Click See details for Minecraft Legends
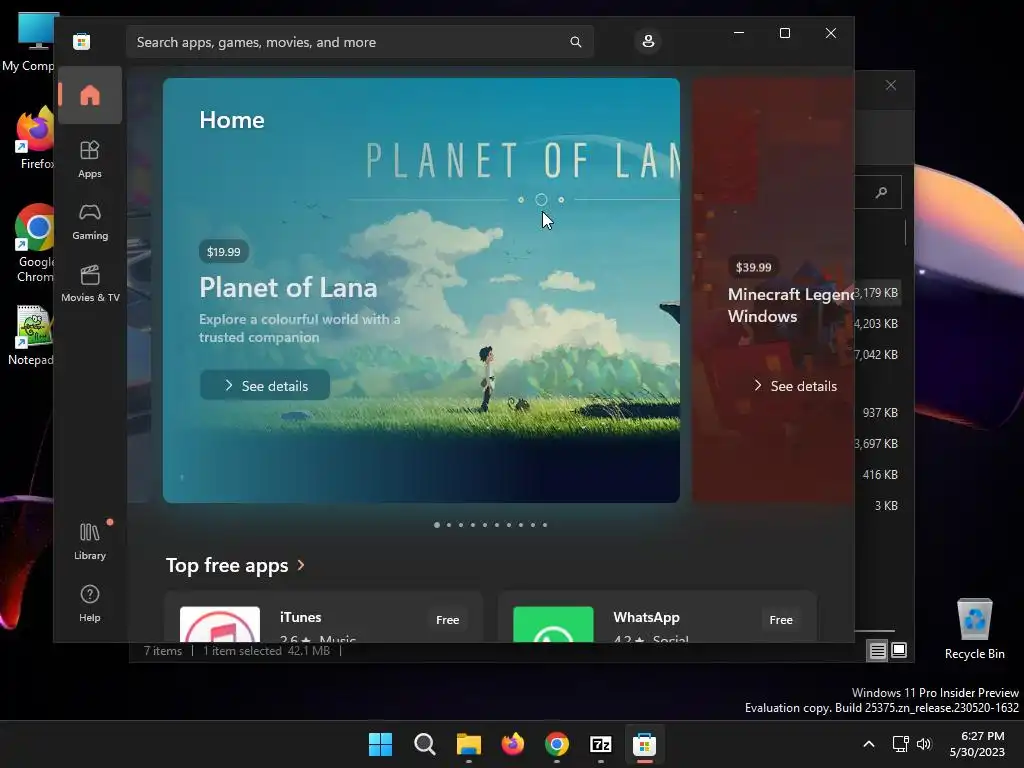The width and height of the screenshot is (1024, 768). point(795,386)
